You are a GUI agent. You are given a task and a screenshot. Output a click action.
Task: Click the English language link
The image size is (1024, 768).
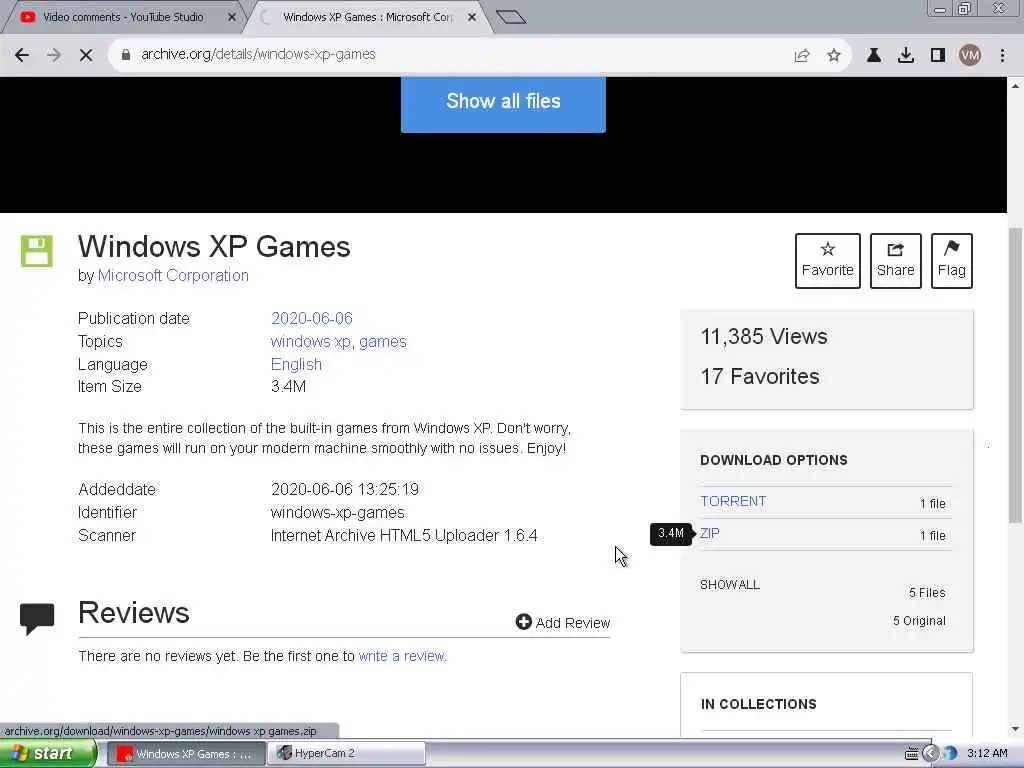point(296,364)
